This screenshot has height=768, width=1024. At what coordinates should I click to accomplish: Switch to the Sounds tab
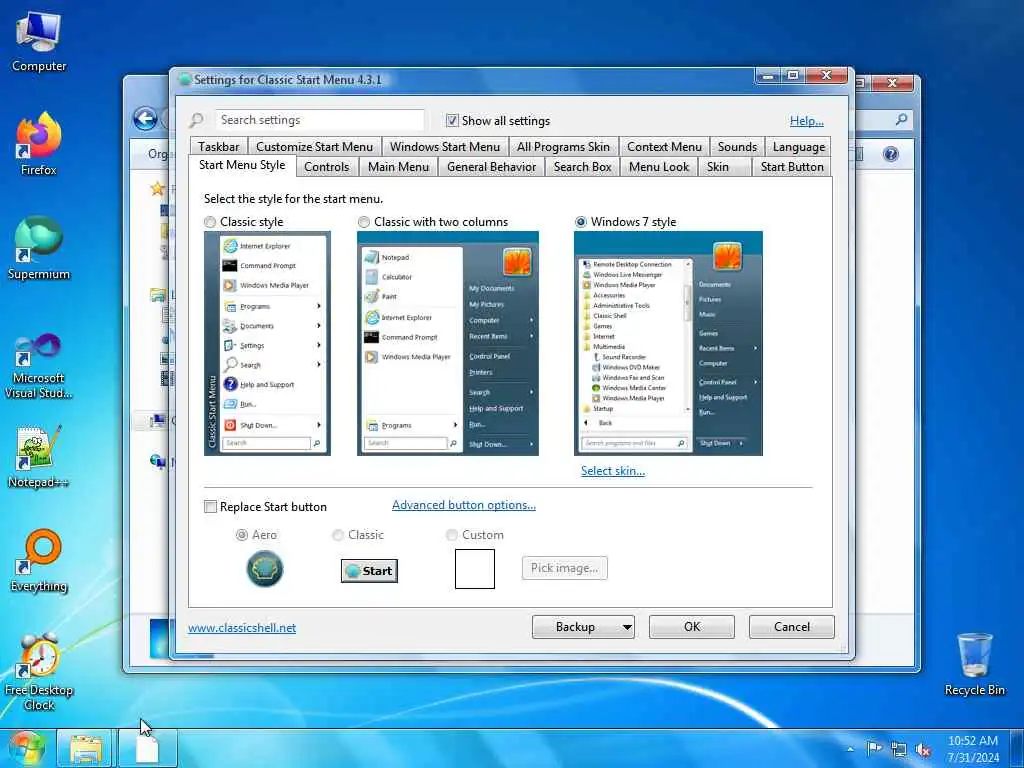click(x=737, y=147)
